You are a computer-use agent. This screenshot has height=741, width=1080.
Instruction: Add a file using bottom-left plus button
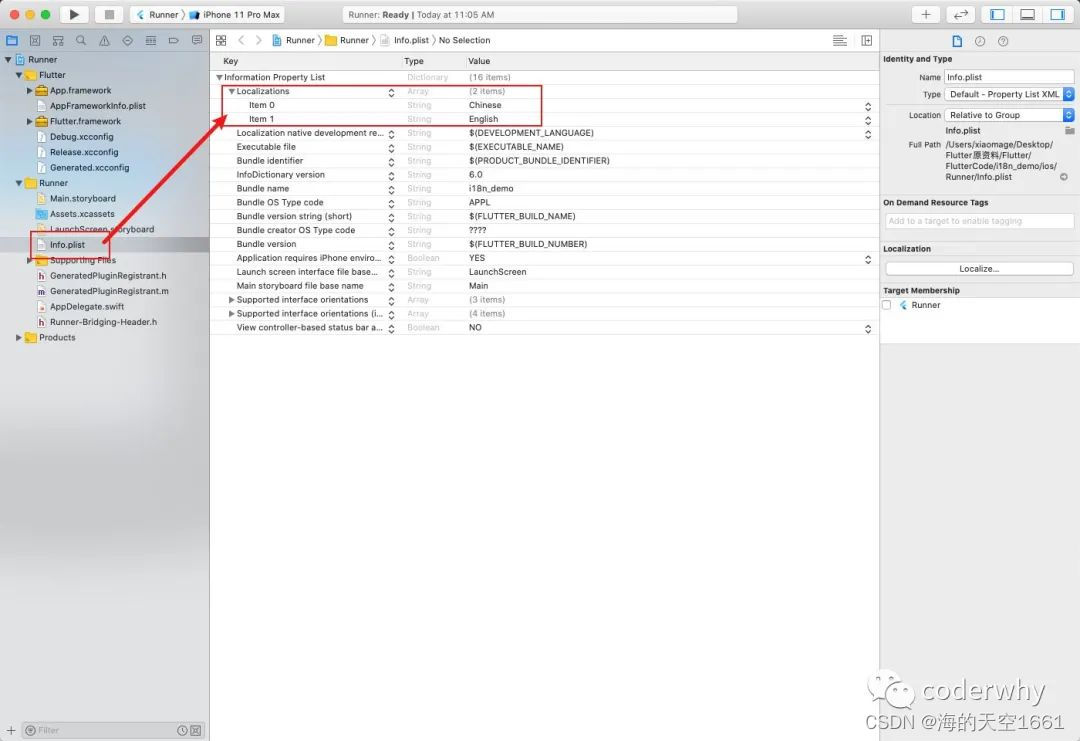11,730
